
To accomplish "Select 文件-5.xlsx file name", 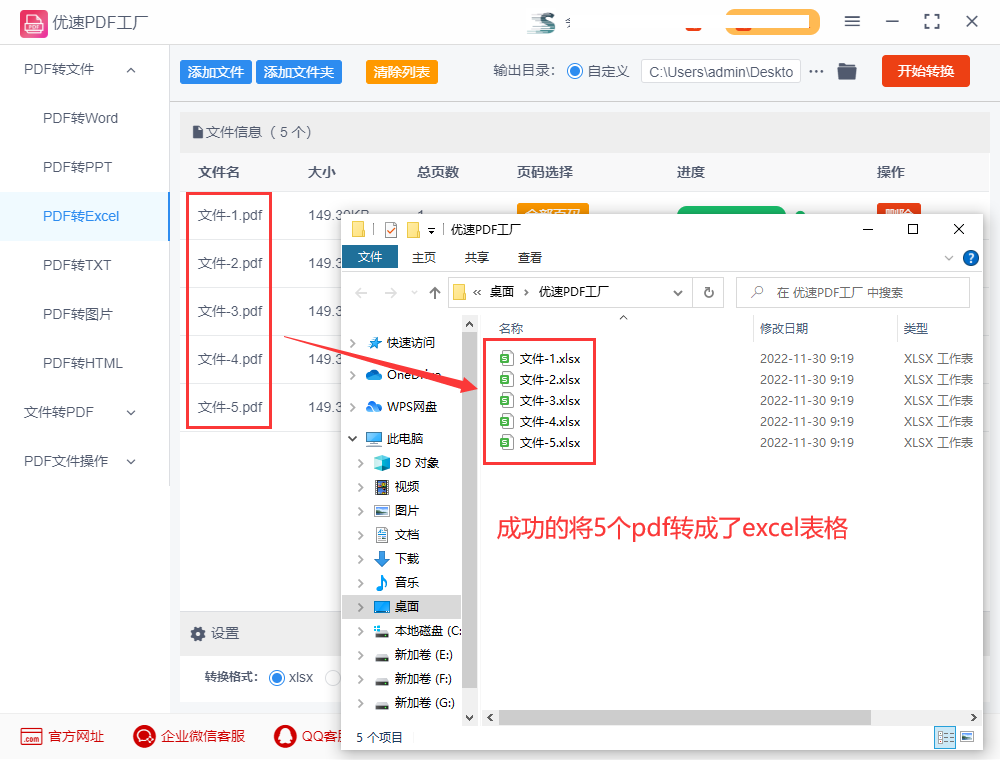I will pyautogui.click(x=550, y=442).
